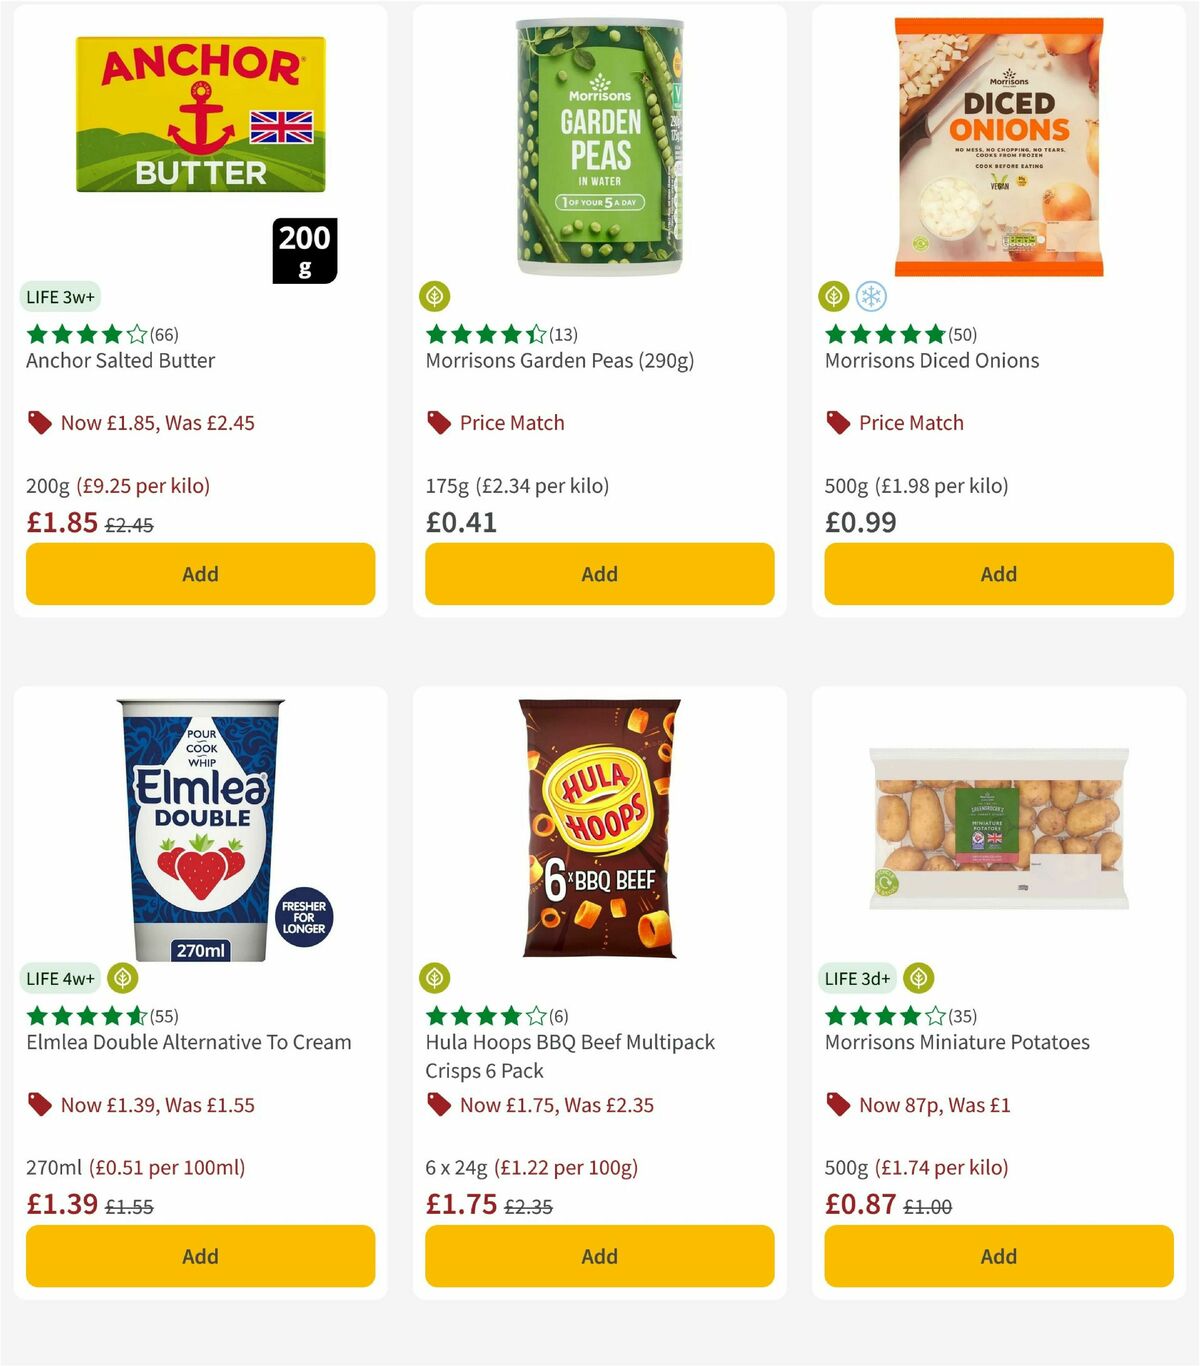Click the organic leaf icon on Hula Hoops listing
Screen dimensions: 1200x1366
pyautogui.click(x=435, y=978)
